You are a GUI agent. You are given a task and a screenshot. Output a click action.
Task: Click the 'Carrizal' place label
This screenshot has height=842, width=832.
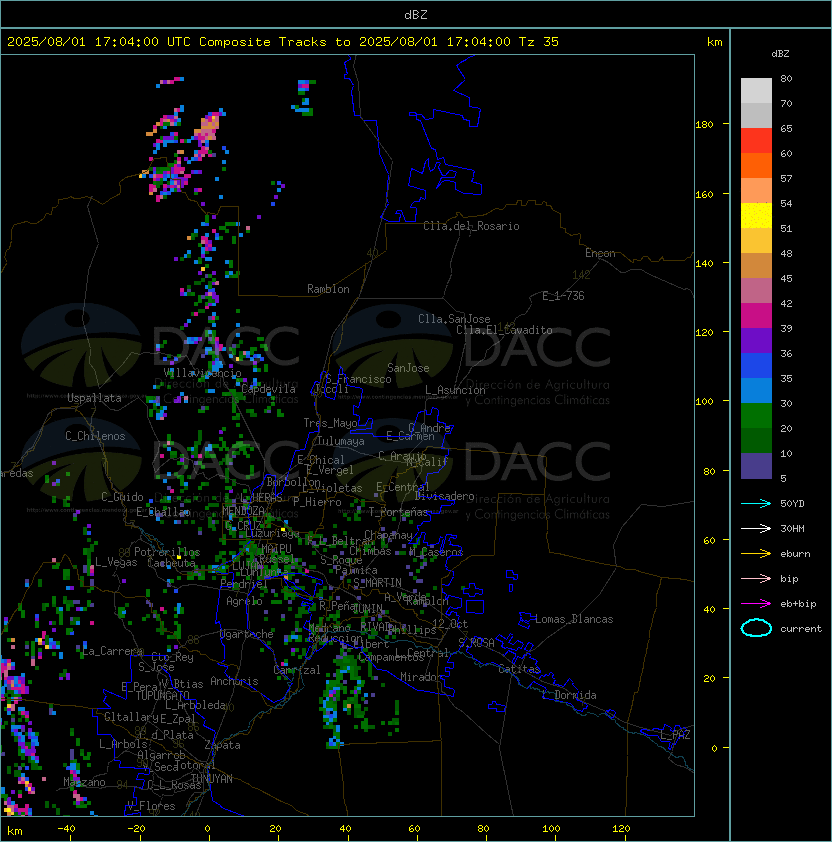point(297,670)
